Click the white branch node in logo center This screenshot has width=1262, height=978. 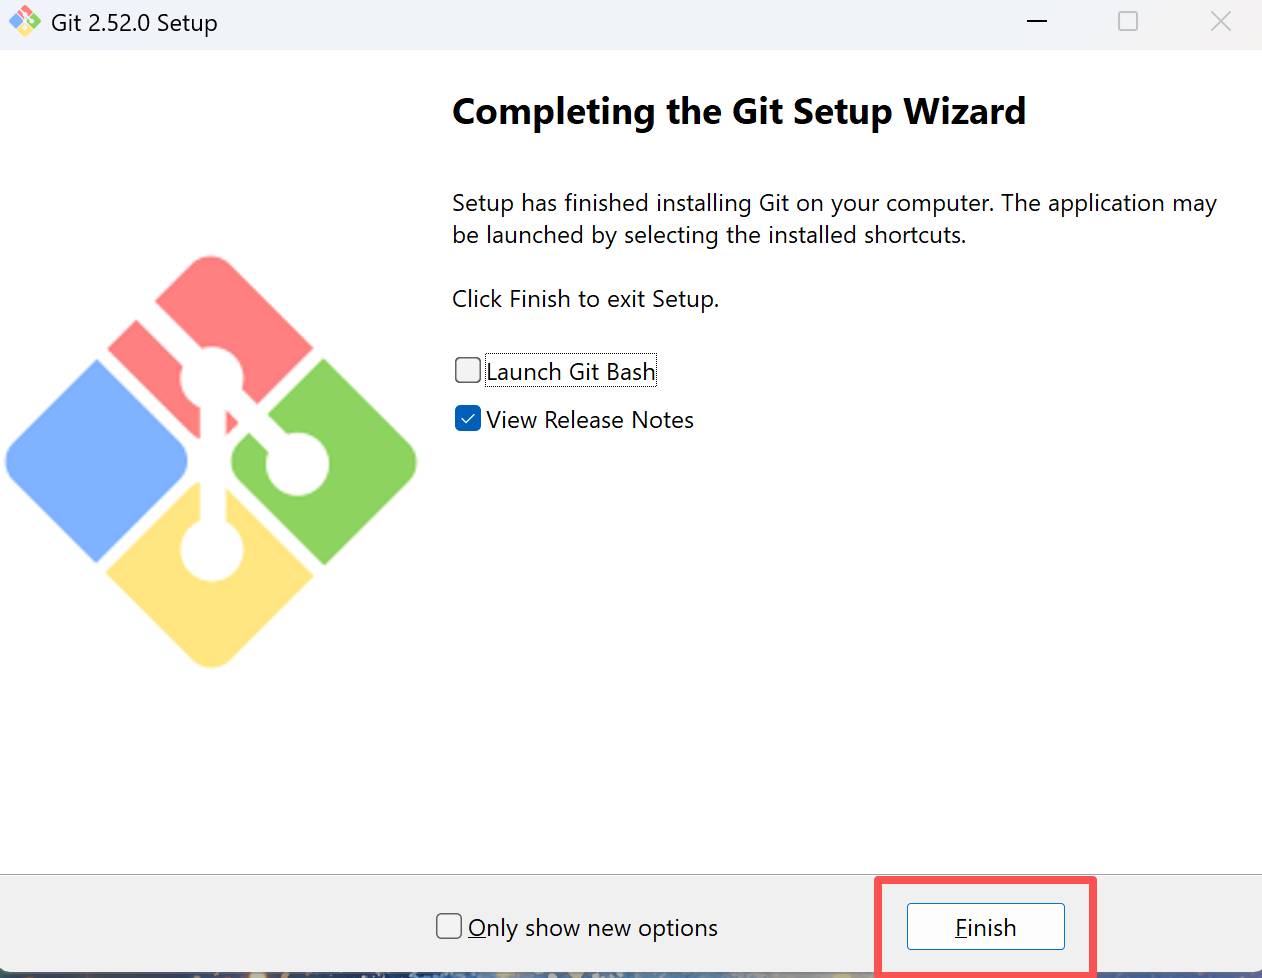click(x=211, y=379)
